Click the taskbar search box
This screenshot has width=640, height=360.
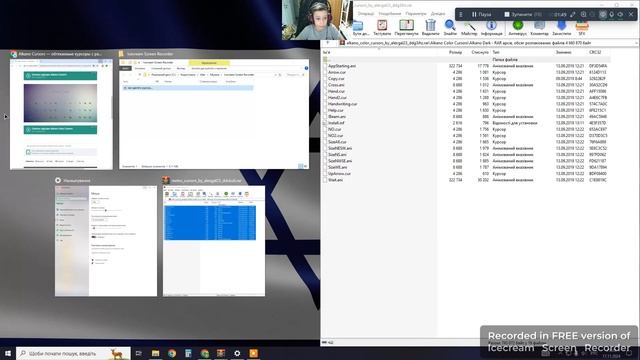73,353
